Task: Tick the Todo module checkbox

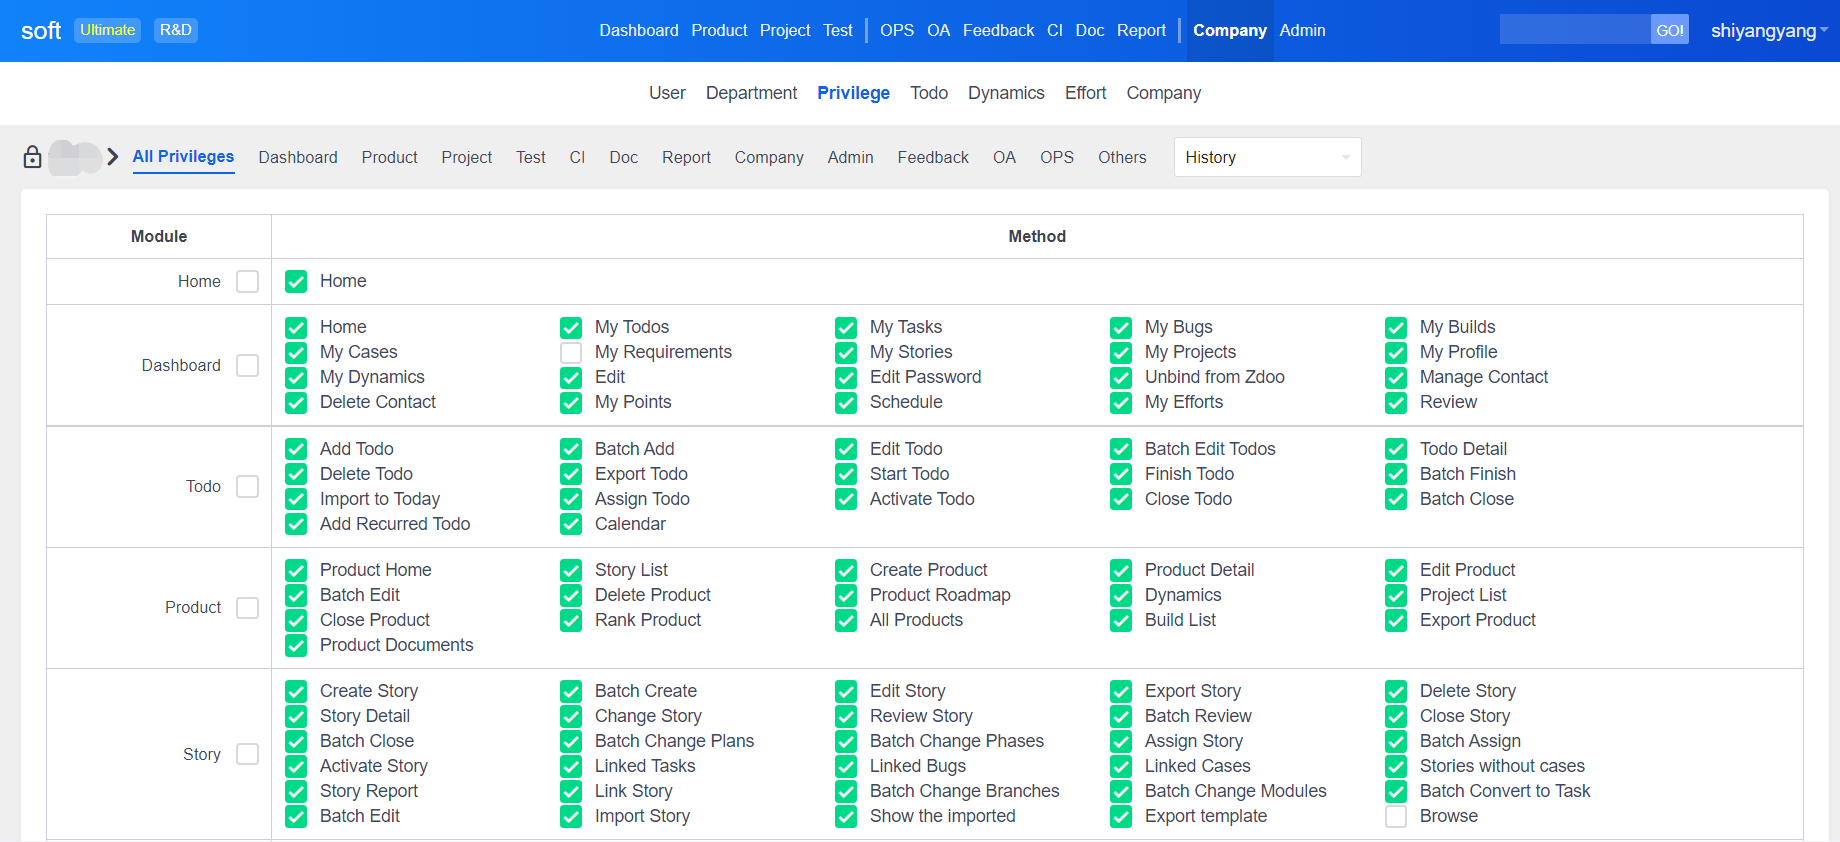Action: click(247, 487)
